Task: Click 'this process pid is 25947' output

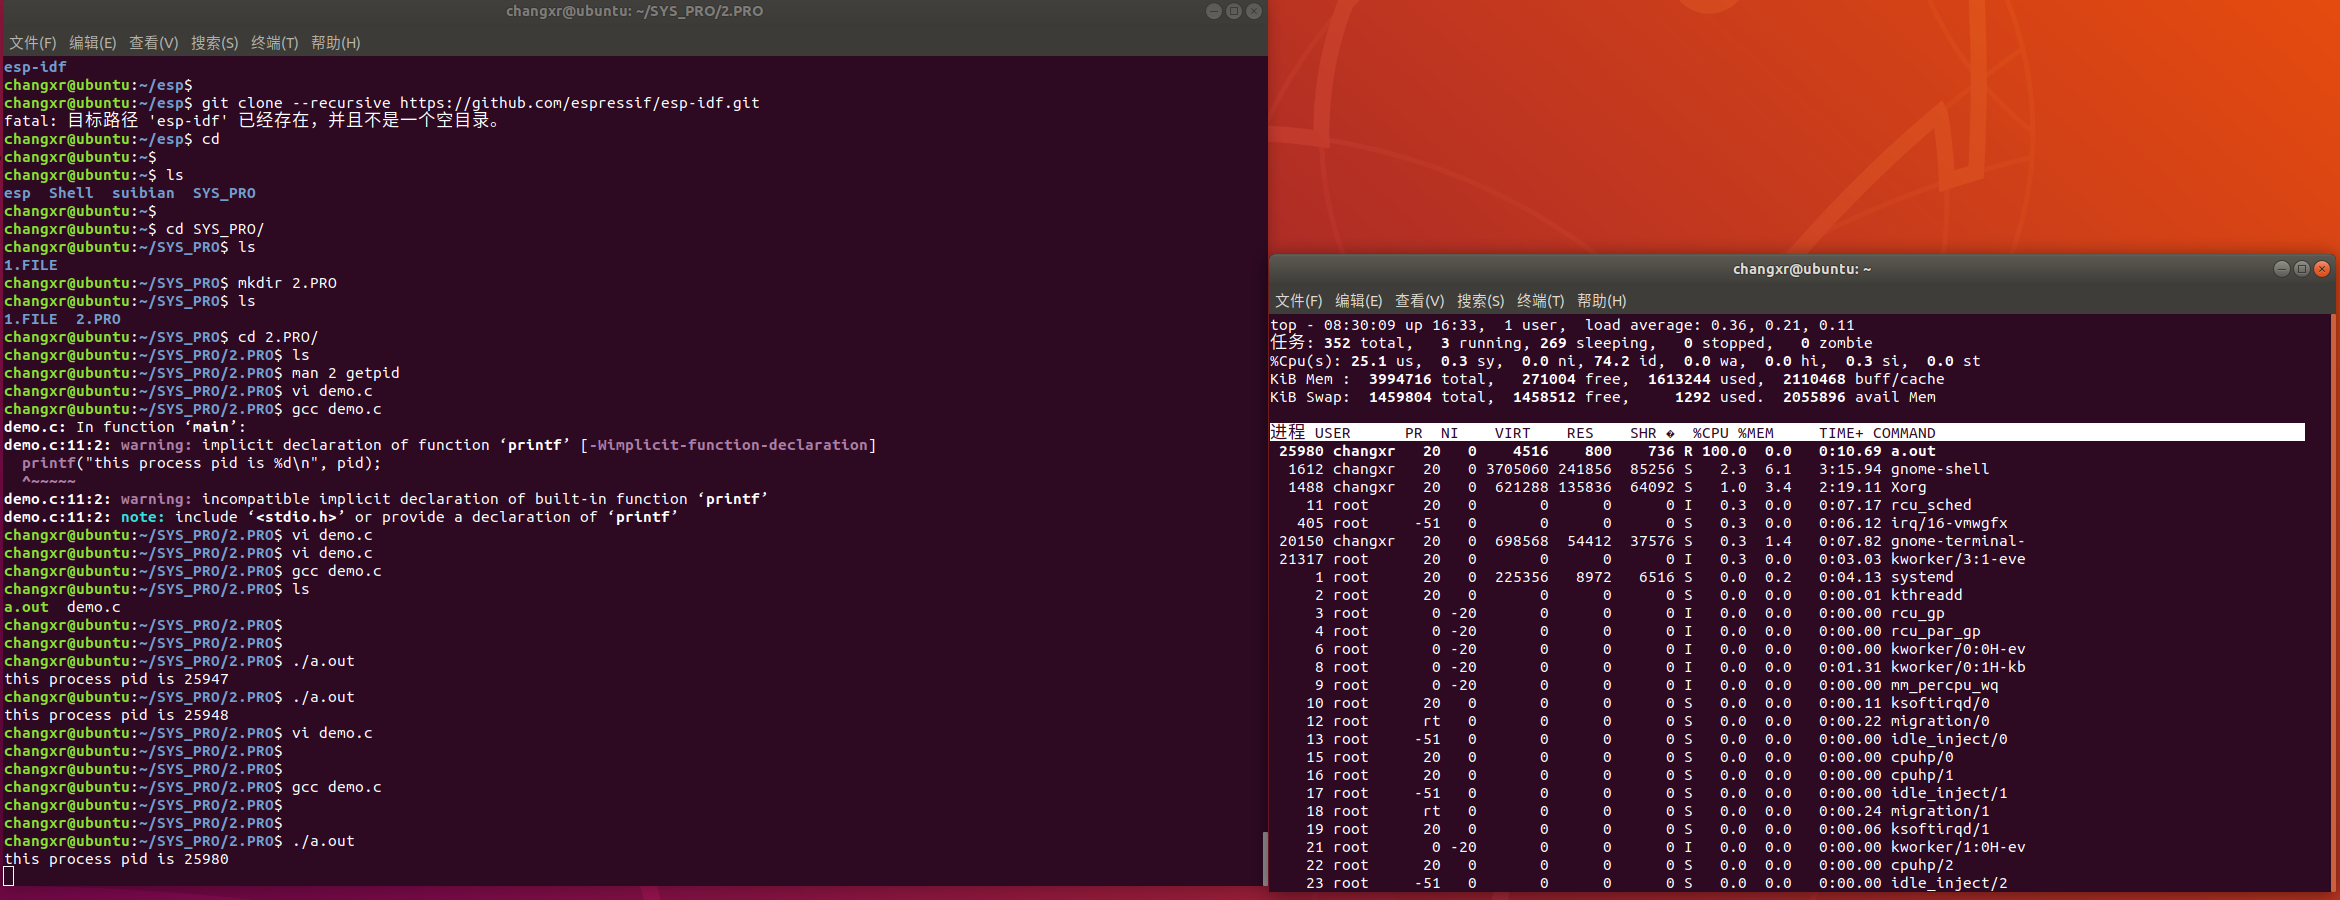Action: [x=116, y=679]
